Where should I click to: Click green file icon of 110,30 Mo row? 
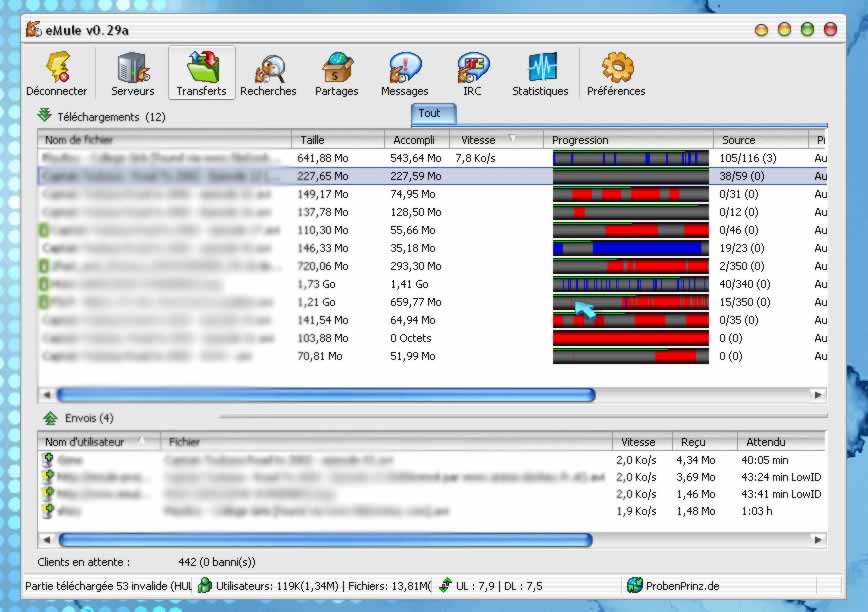tap(44, 230)
